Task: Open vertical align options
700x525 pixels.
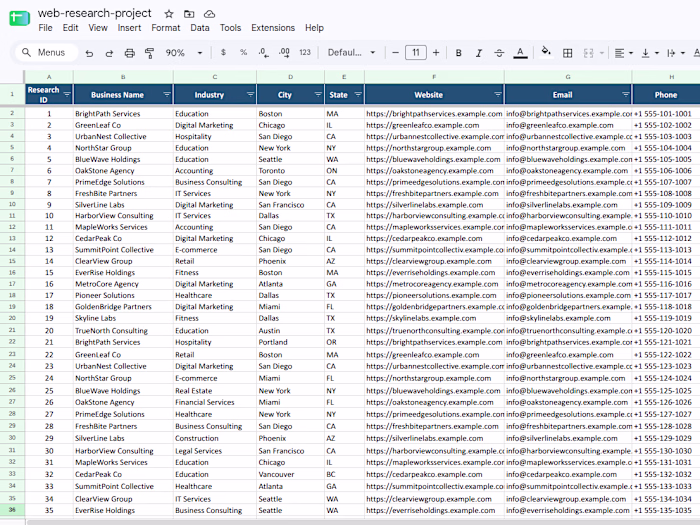Action: (650, 53)
